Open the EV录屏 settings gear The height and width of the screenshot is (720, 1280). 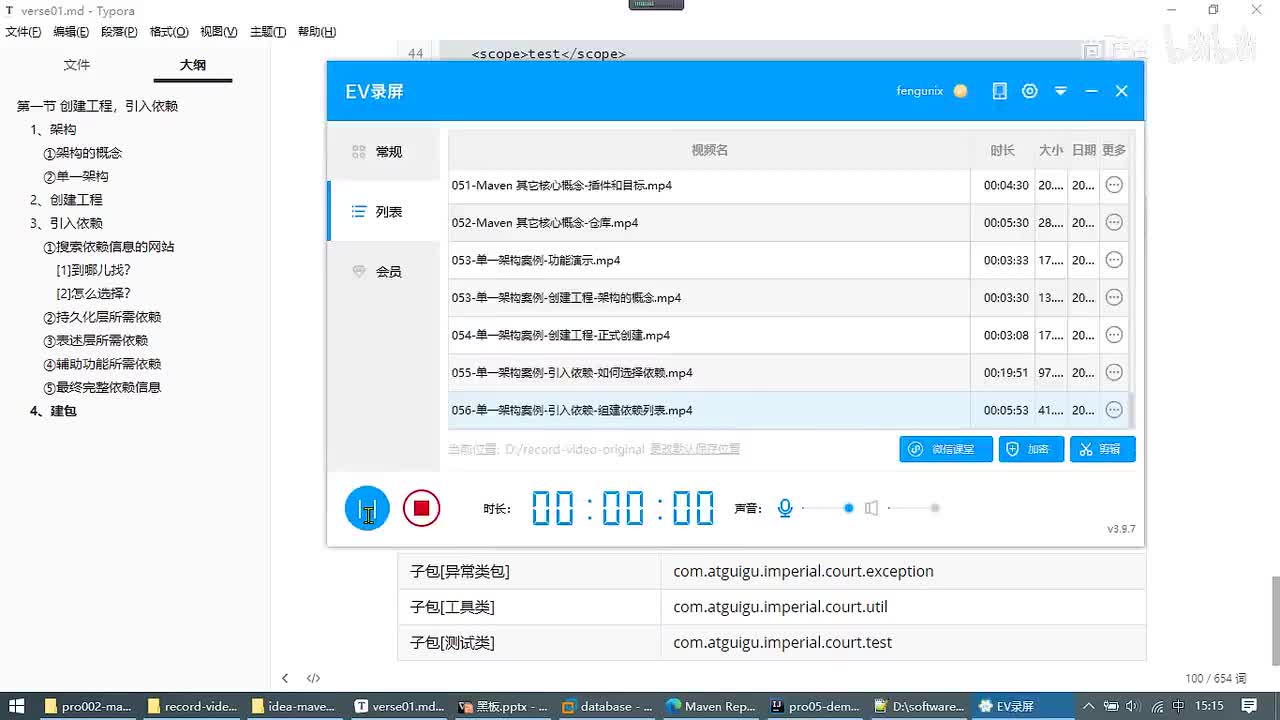pyautogui.click(x=1030, y=91)
